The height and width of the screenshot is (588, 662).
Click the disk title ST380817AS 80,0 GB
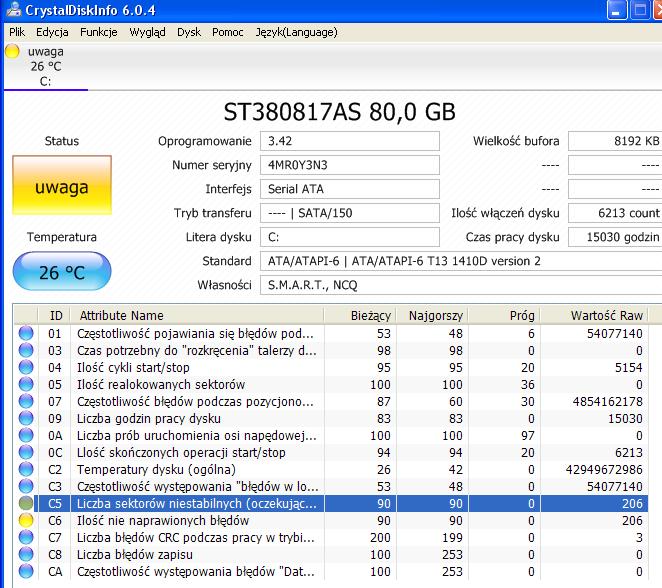click(x=339, y=112)
